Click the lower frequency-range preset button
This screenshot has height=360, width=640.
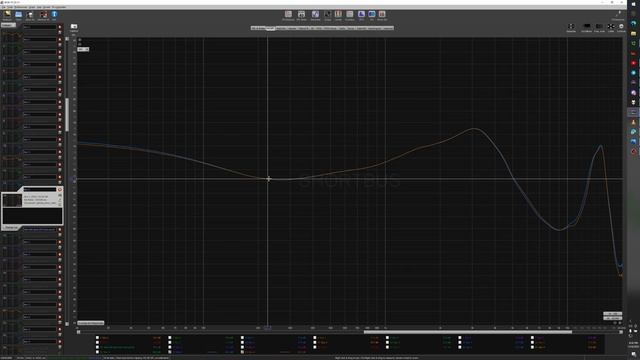612,318
